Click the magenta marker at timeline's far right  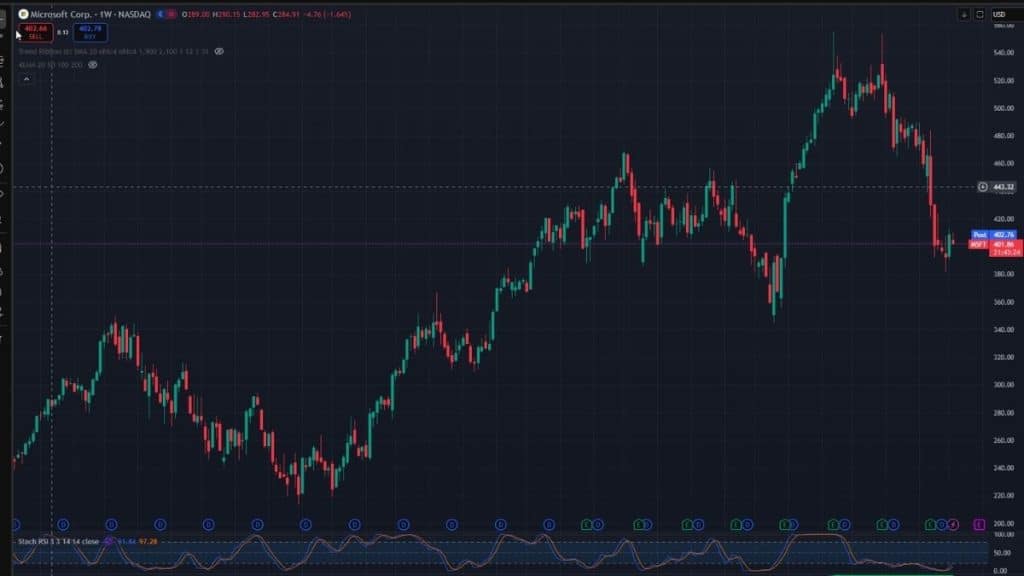(978, 523)
